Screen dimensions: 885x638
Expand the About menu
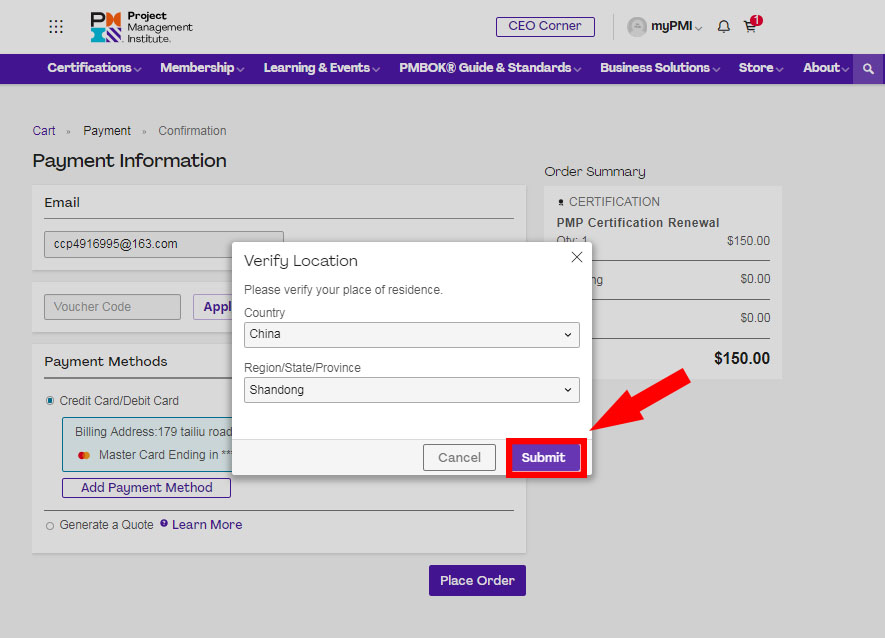coord(826,68)
